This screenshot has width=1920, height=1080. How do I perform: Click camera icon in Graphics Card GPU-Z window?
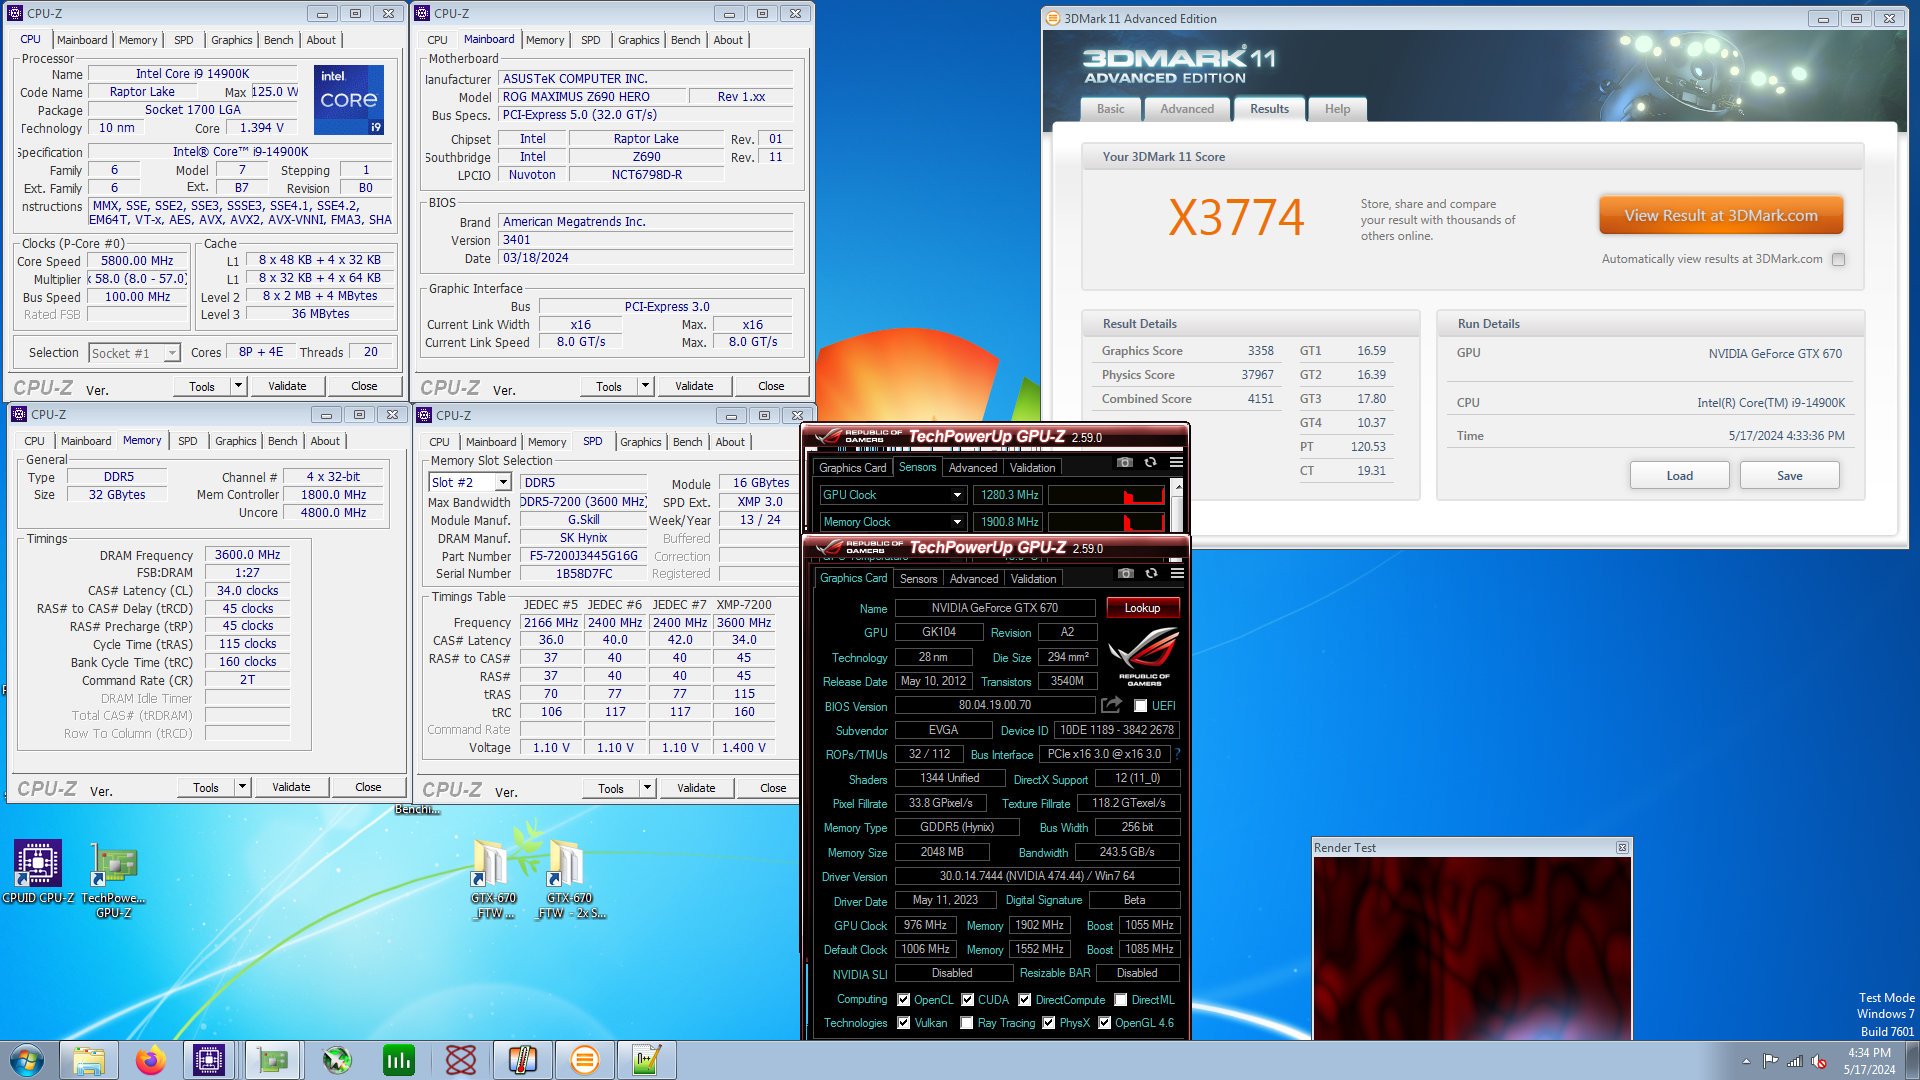coord(1126,574)
